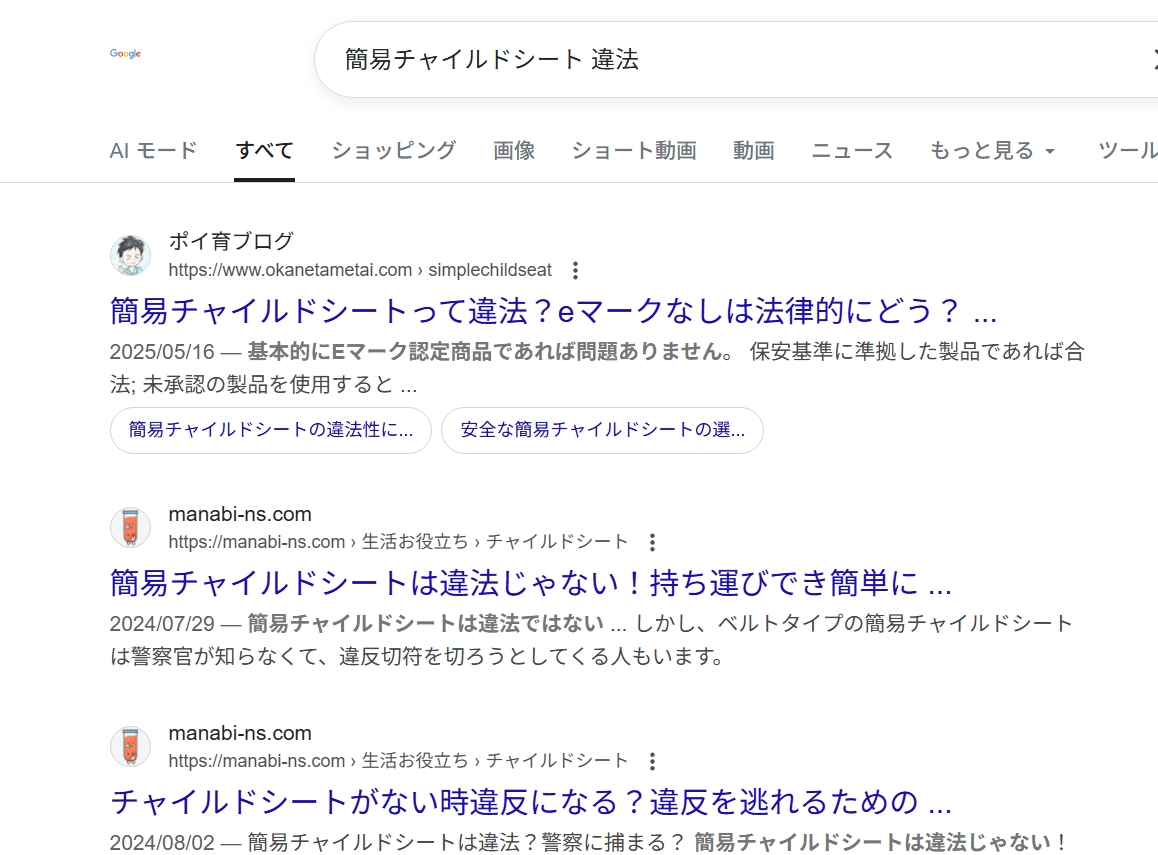Open the three-dot menu beside okanetametai.com result
This screenshot has width=1158, height=855.
[575, 270]
